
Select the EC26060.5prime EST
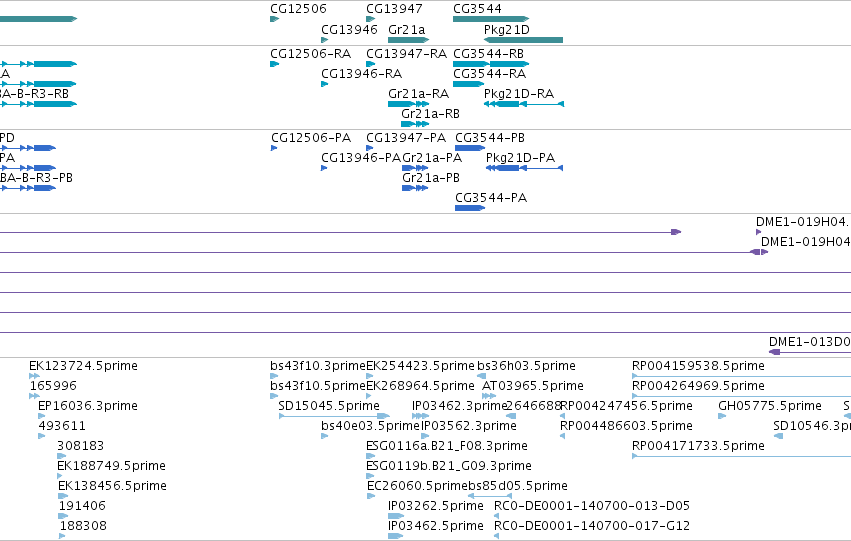417,486
